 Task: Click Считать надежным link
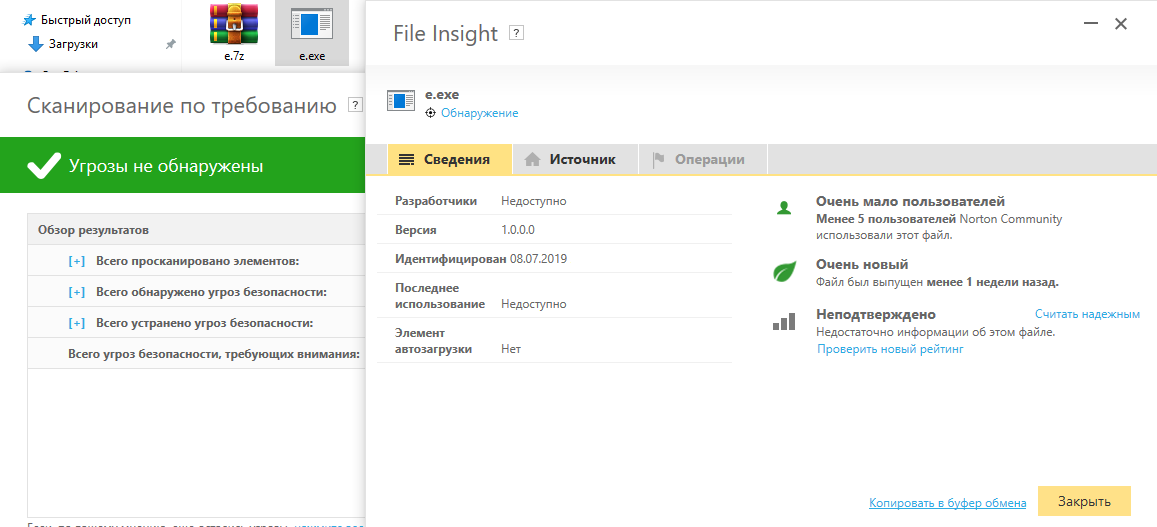point(1087,314)
